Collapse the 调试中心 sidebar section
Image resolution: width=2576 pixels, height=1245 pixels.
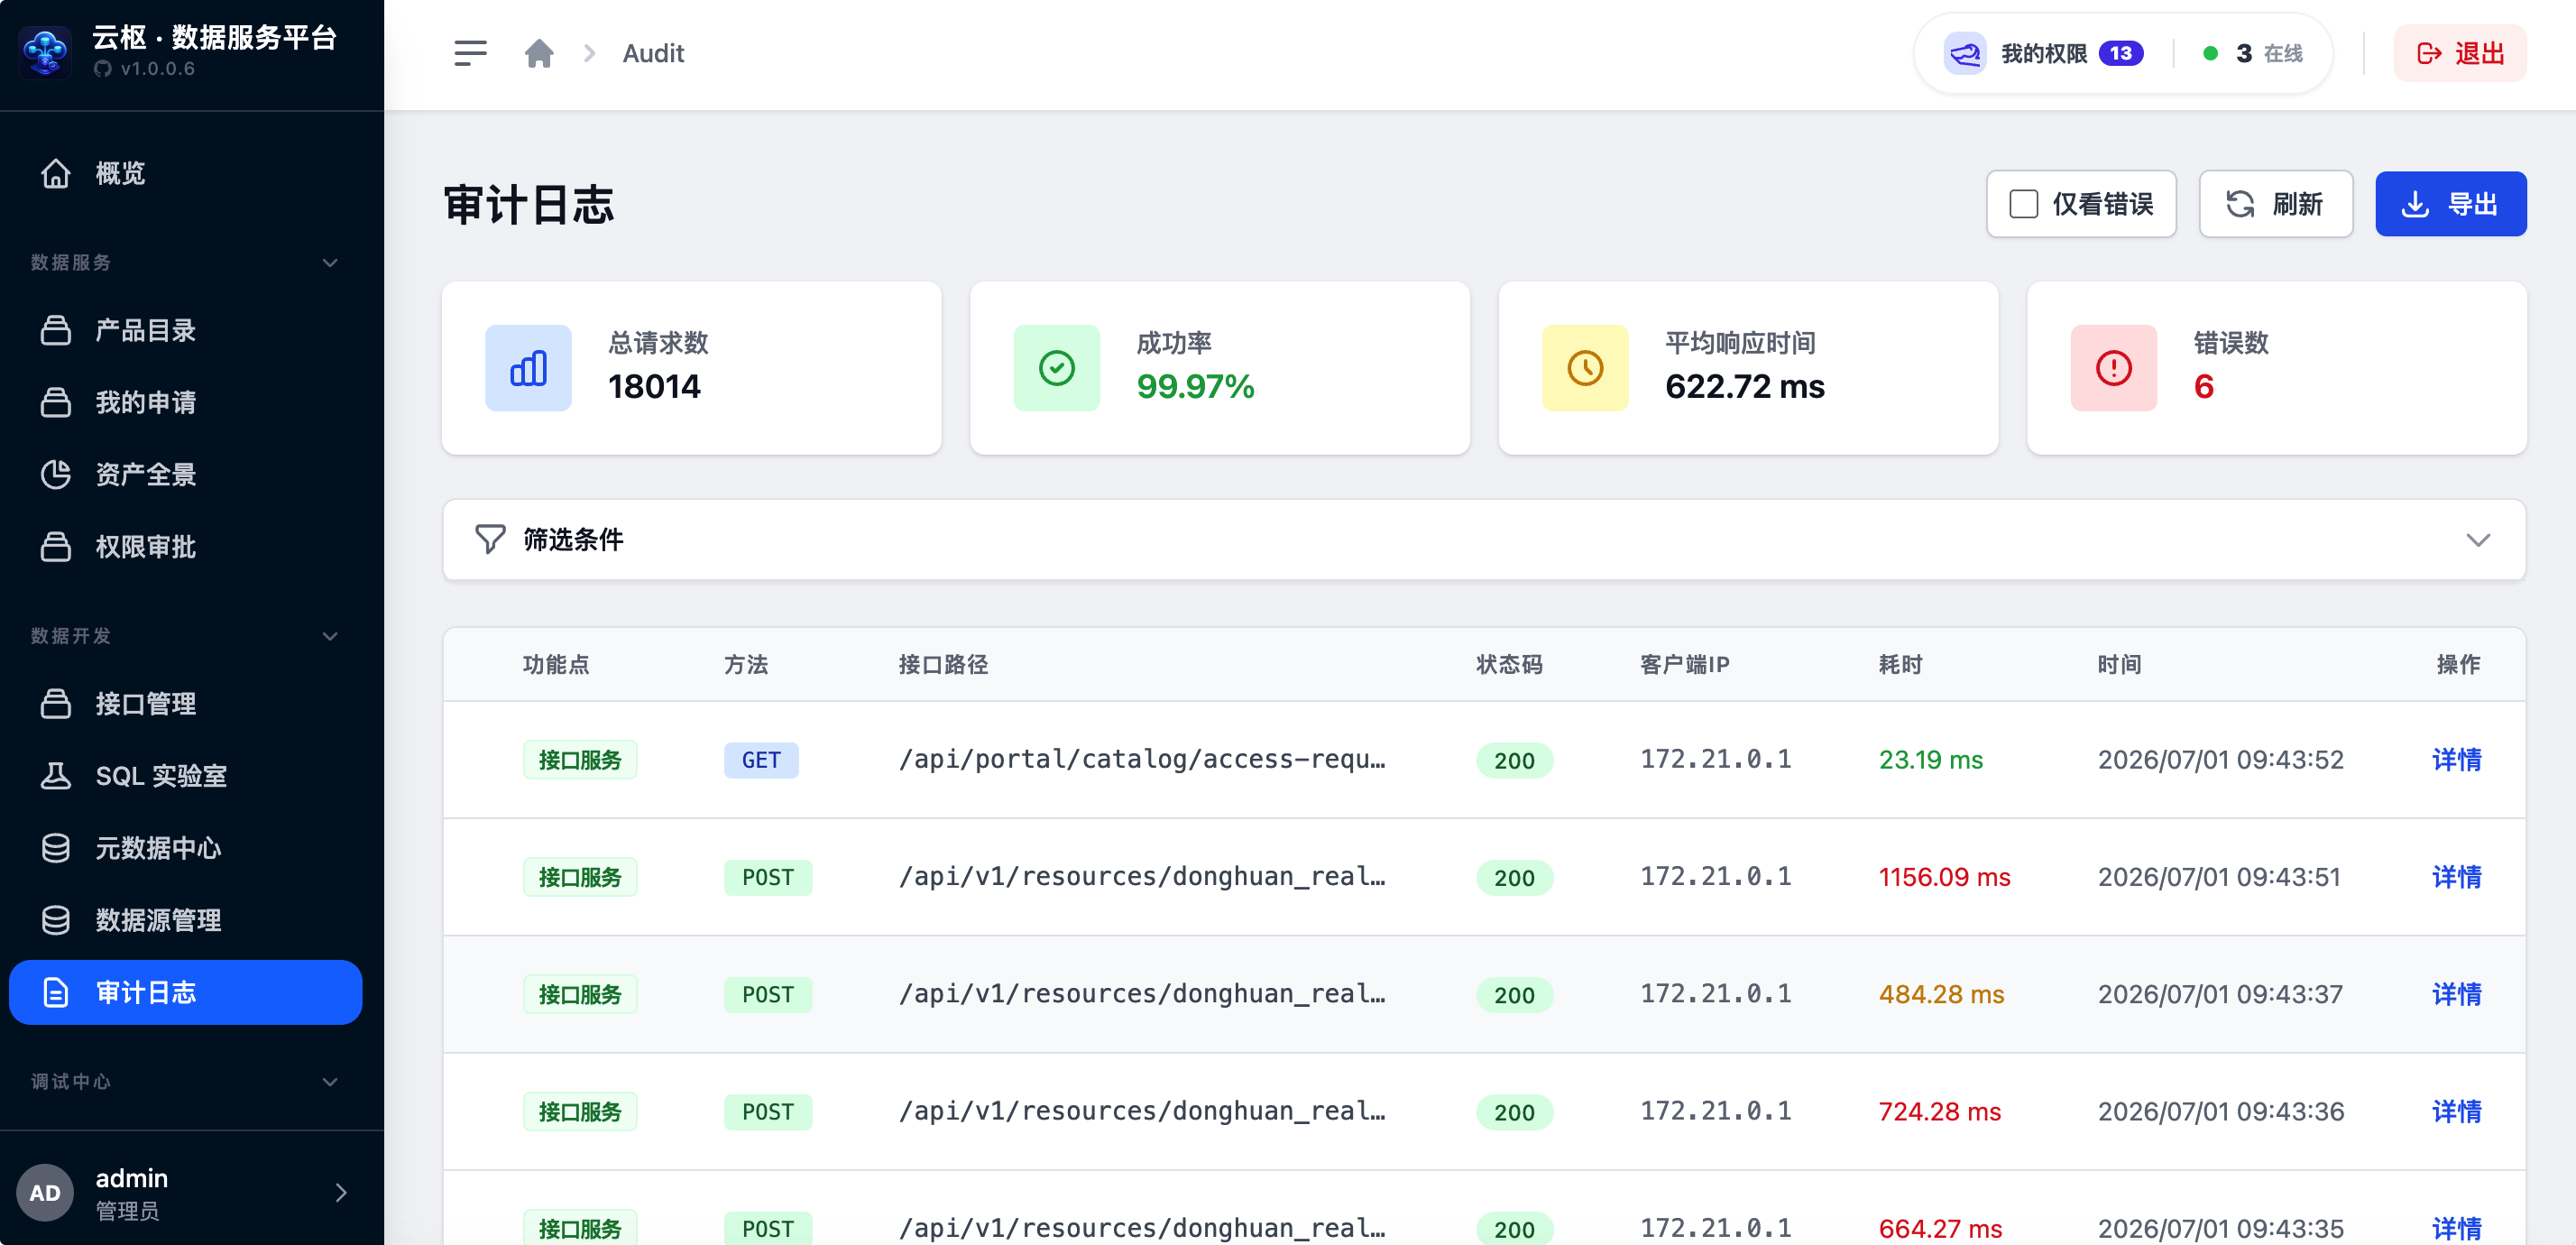[x=330, y=1081]
